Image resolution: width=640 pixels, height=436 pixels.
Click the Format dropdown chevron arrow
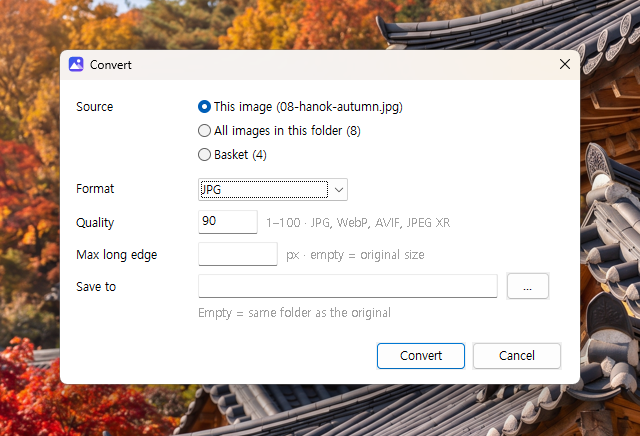(x=339, y=189)
